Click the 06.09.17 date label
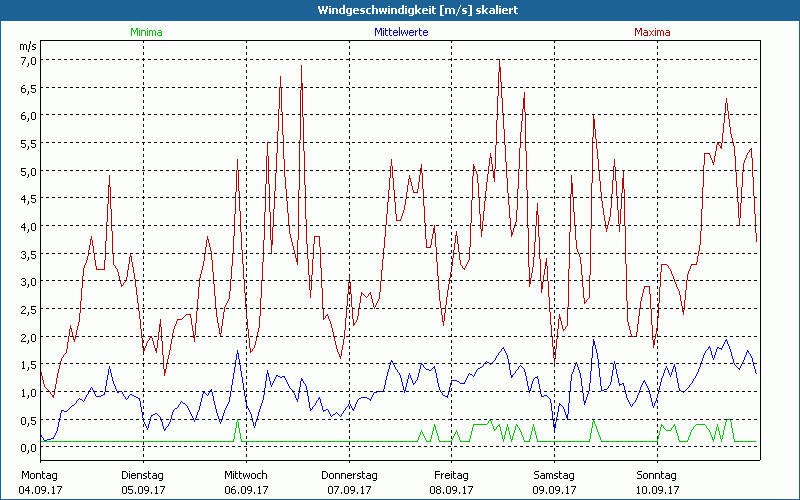 [246, 490]
